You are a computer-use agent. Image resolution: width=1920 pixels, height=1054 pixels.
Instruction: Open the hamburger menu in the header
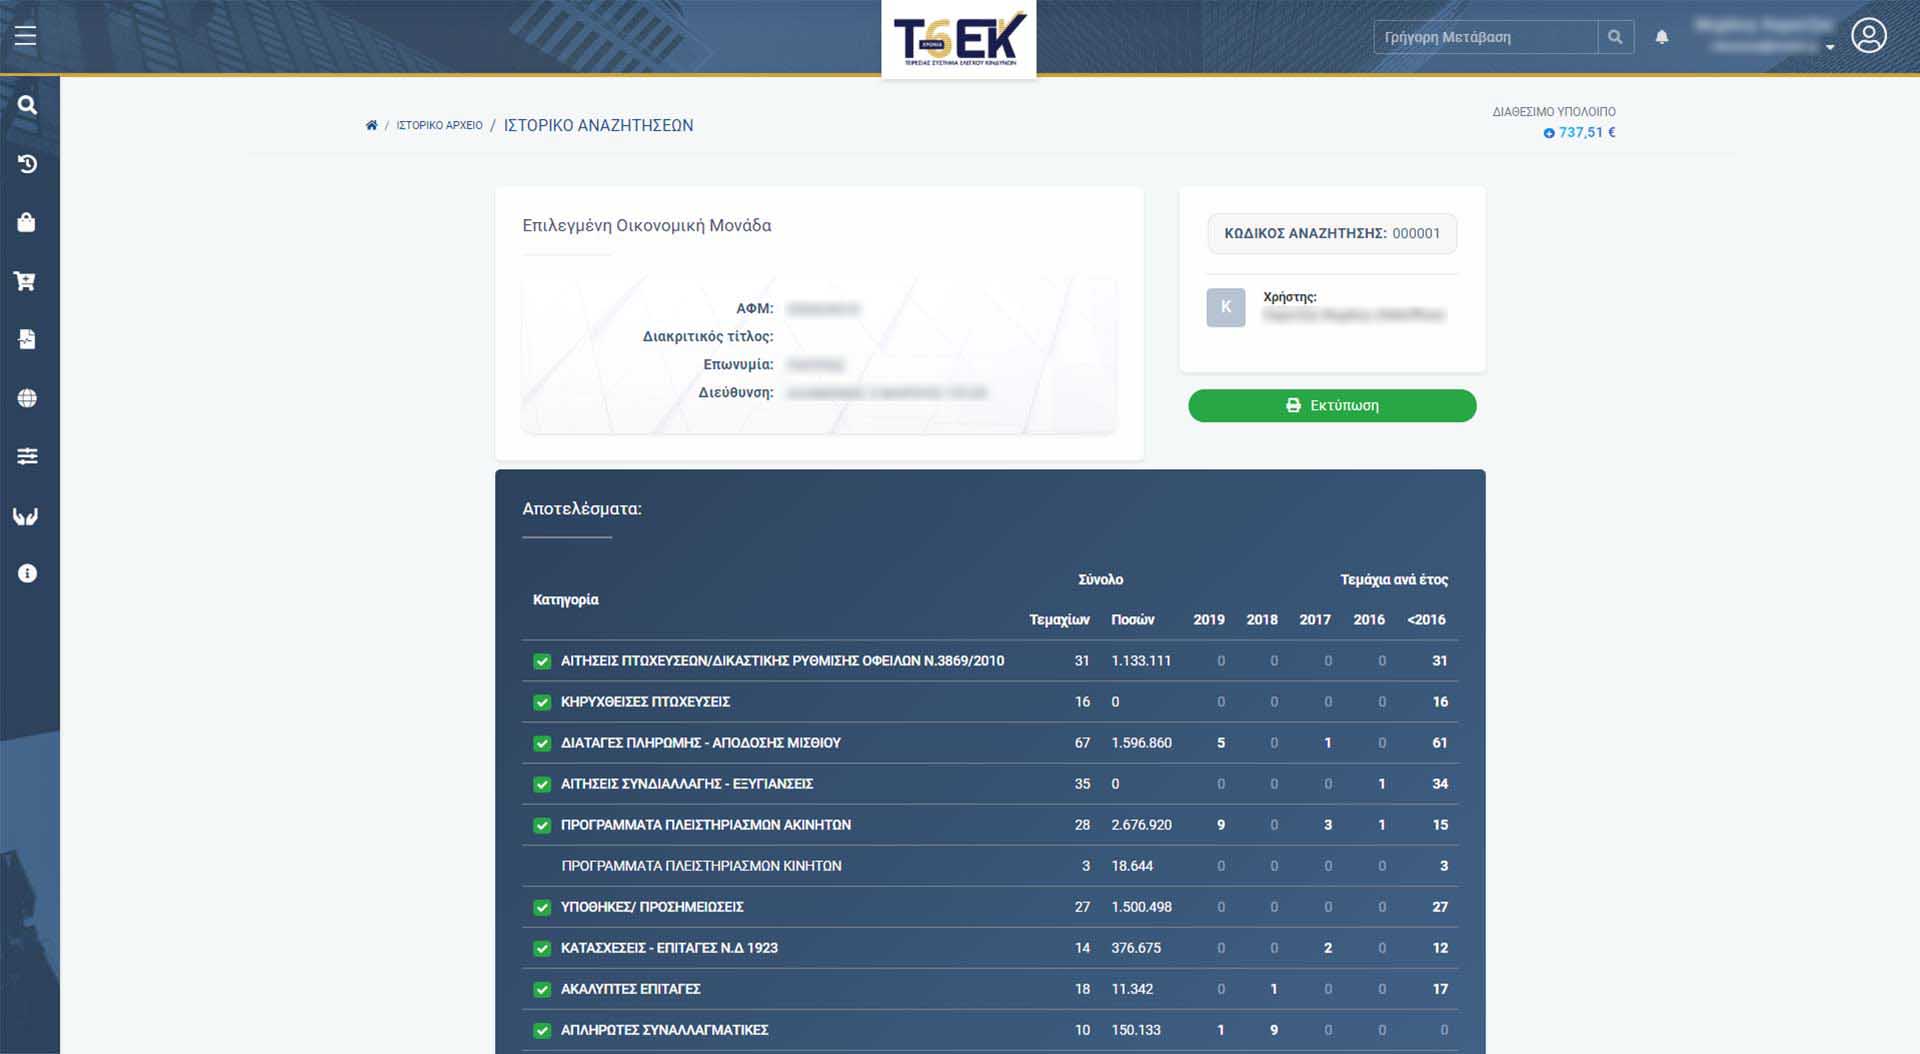26,37
